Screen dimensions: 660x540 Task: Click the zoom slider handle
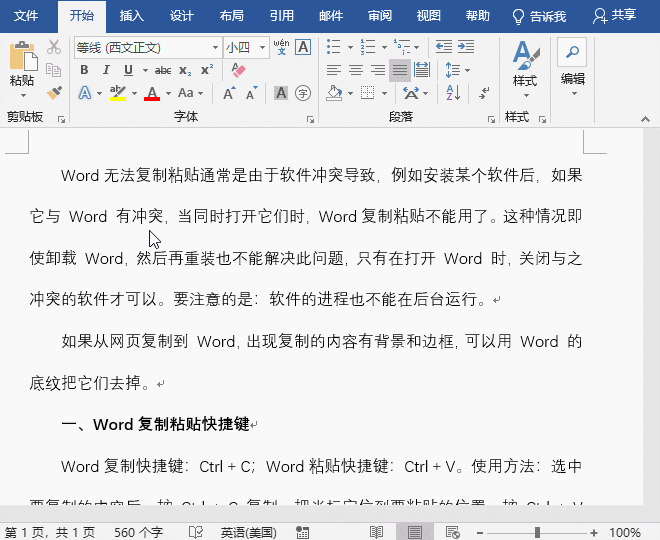[x=538, y=532]
